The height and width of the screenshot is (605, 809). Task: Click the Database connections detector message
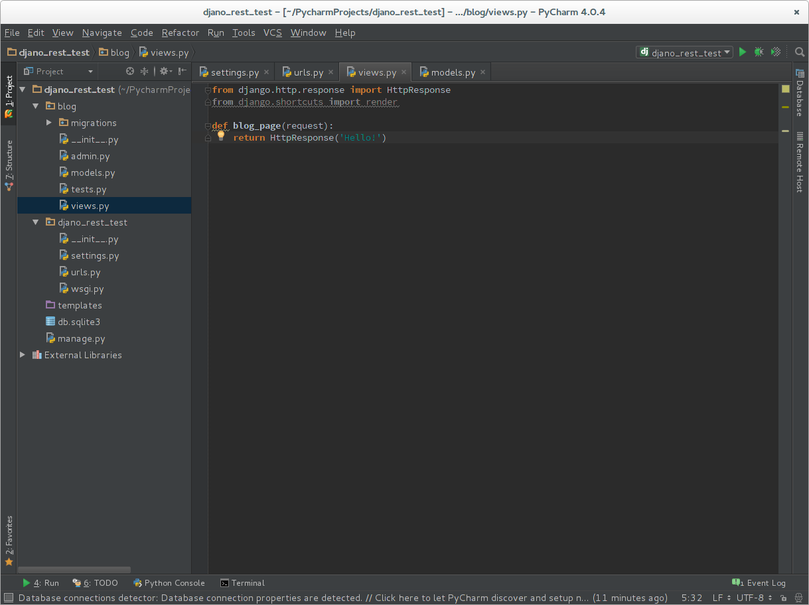coord(343,598)
